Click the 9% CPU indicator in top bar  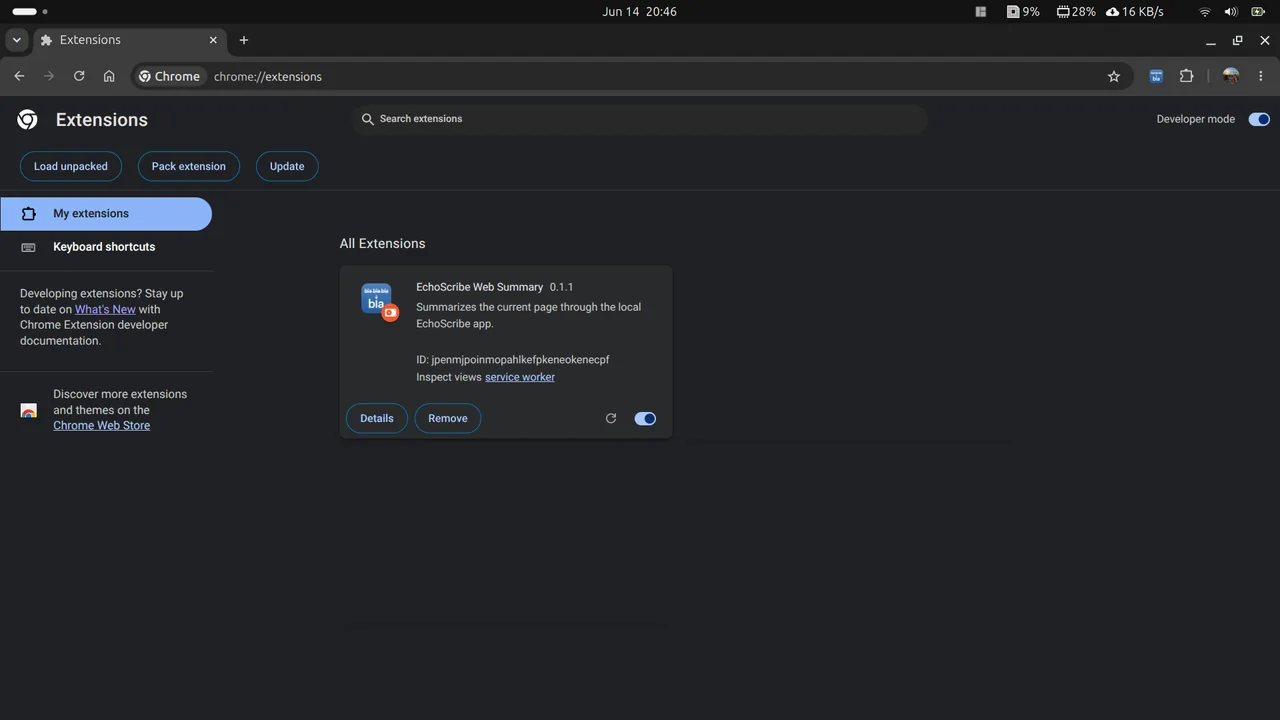1023,12
